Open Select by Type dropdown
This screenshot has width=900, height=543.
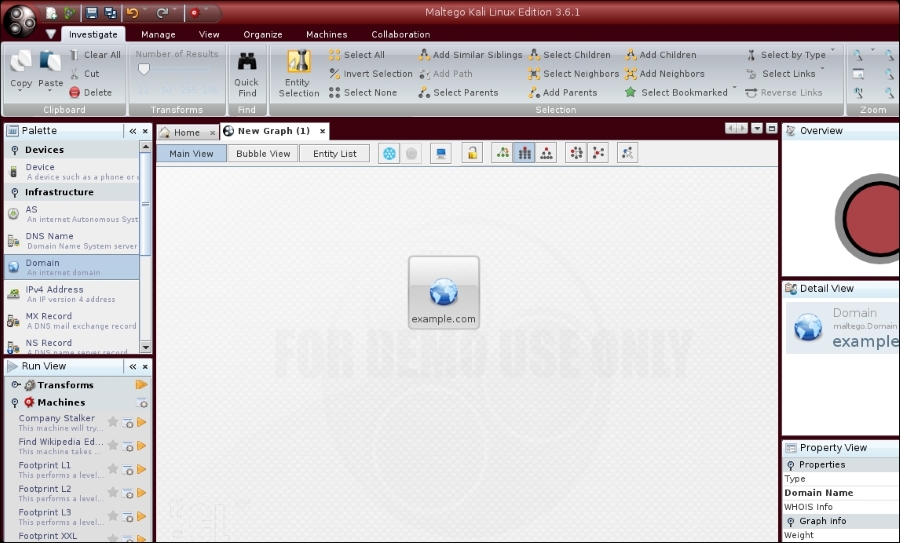point(791,55)
